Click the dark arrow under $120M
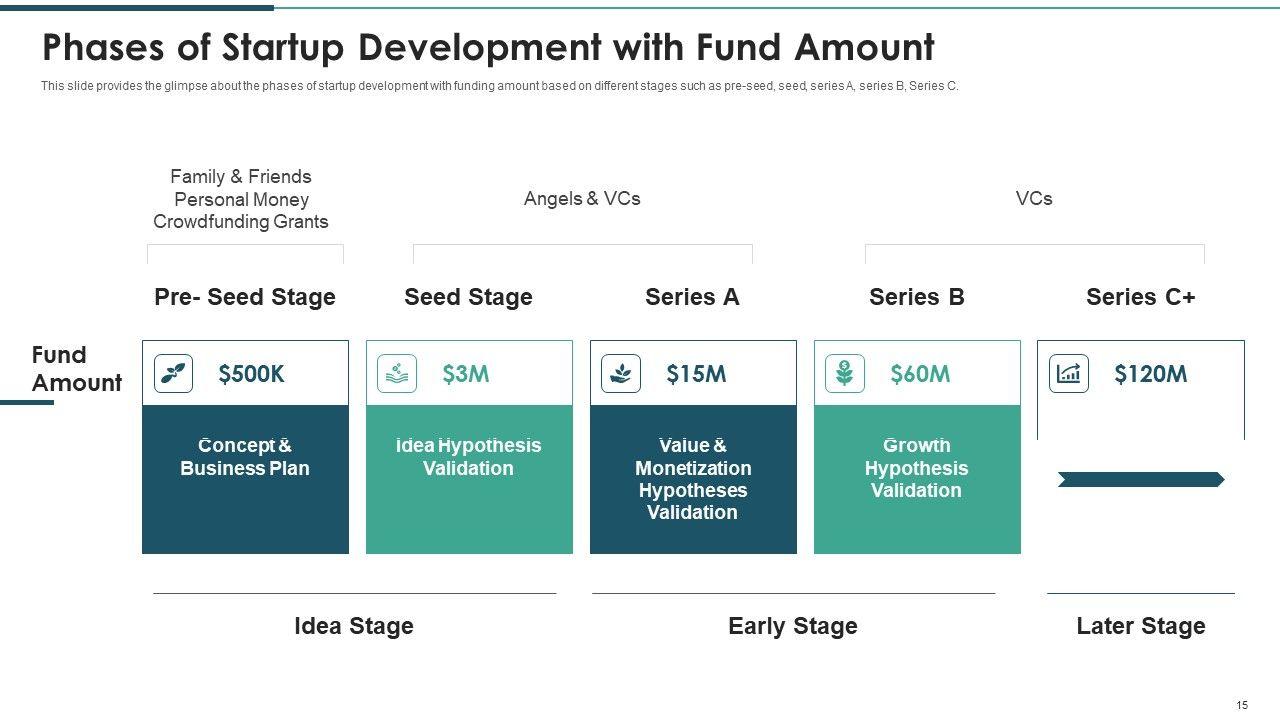 point(1141,480)
